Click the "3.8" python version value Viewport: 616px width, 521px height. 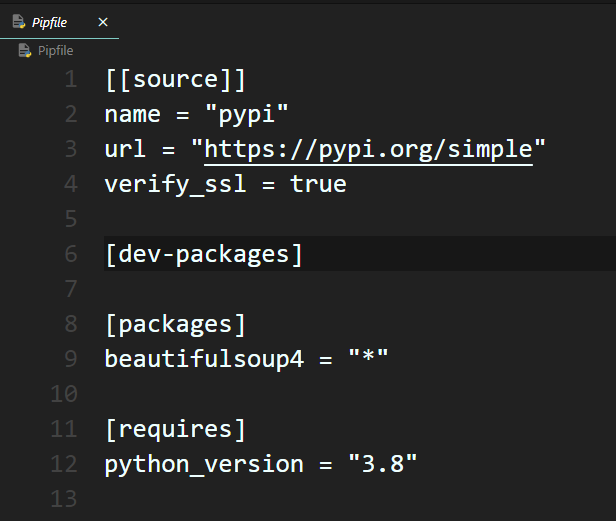coord(382,464)
